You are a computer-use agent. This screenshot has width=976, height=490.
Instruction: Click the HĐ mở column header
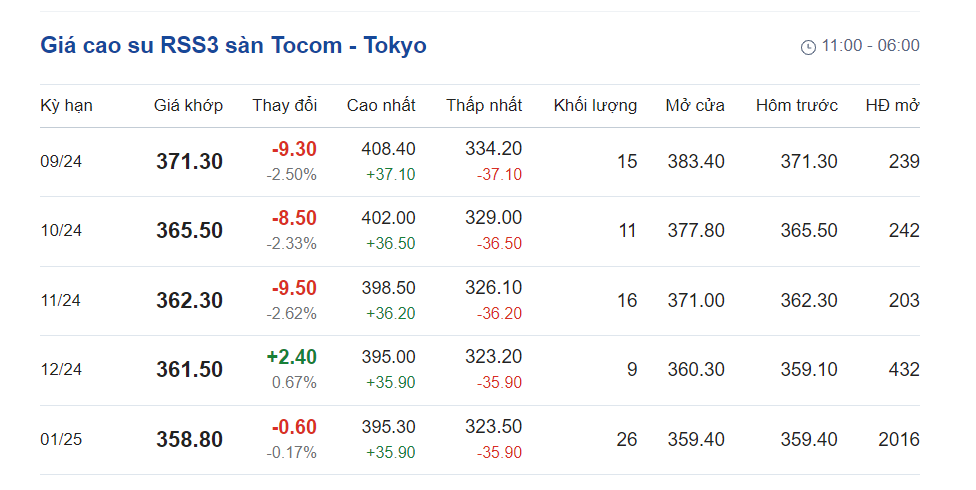(892, 105)
